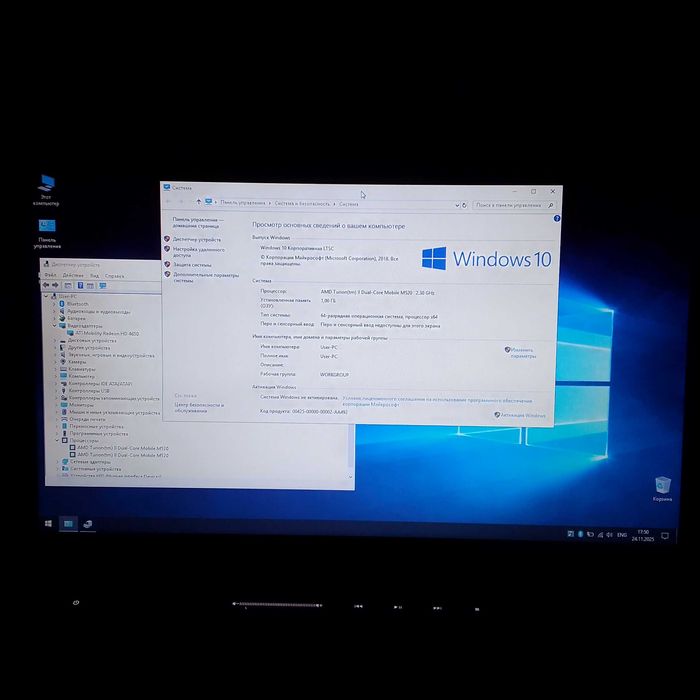Expand the Батареи category
700x700 pixels.
tap(54, 318)
